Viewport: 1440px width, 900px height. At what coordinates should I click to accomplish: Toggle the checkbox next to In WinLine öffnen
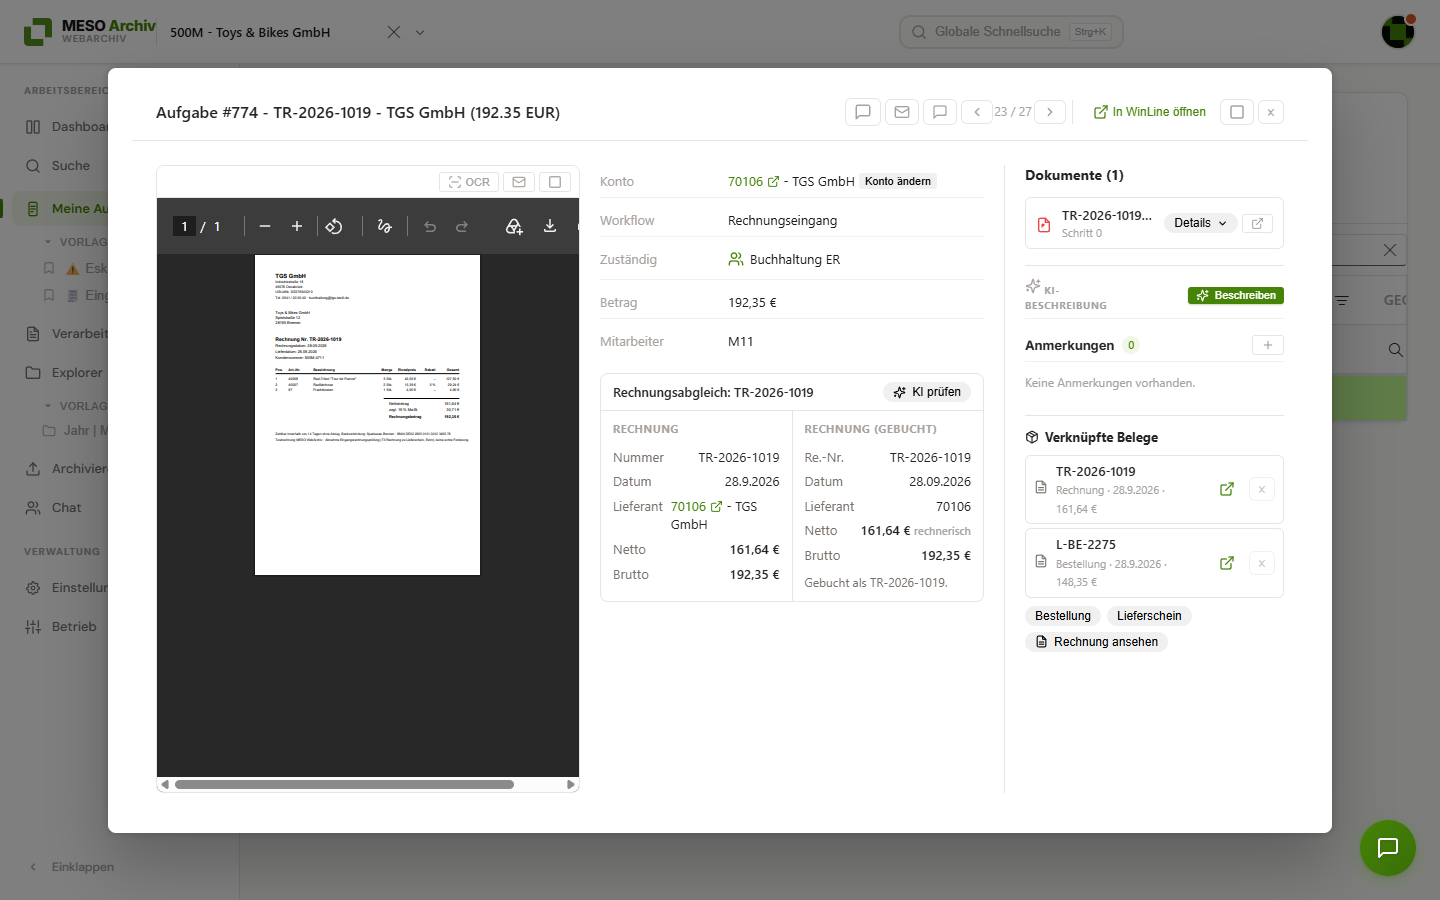1237,112
